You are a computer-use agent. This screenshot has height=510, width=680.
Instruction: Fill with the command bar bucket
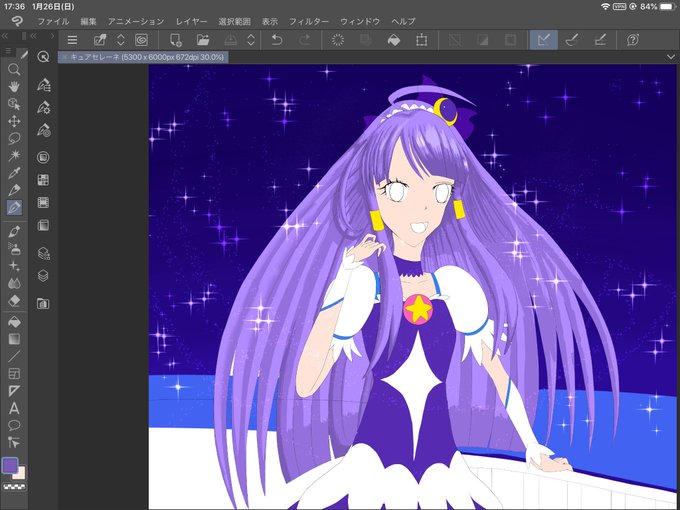[x=393, y=40]
